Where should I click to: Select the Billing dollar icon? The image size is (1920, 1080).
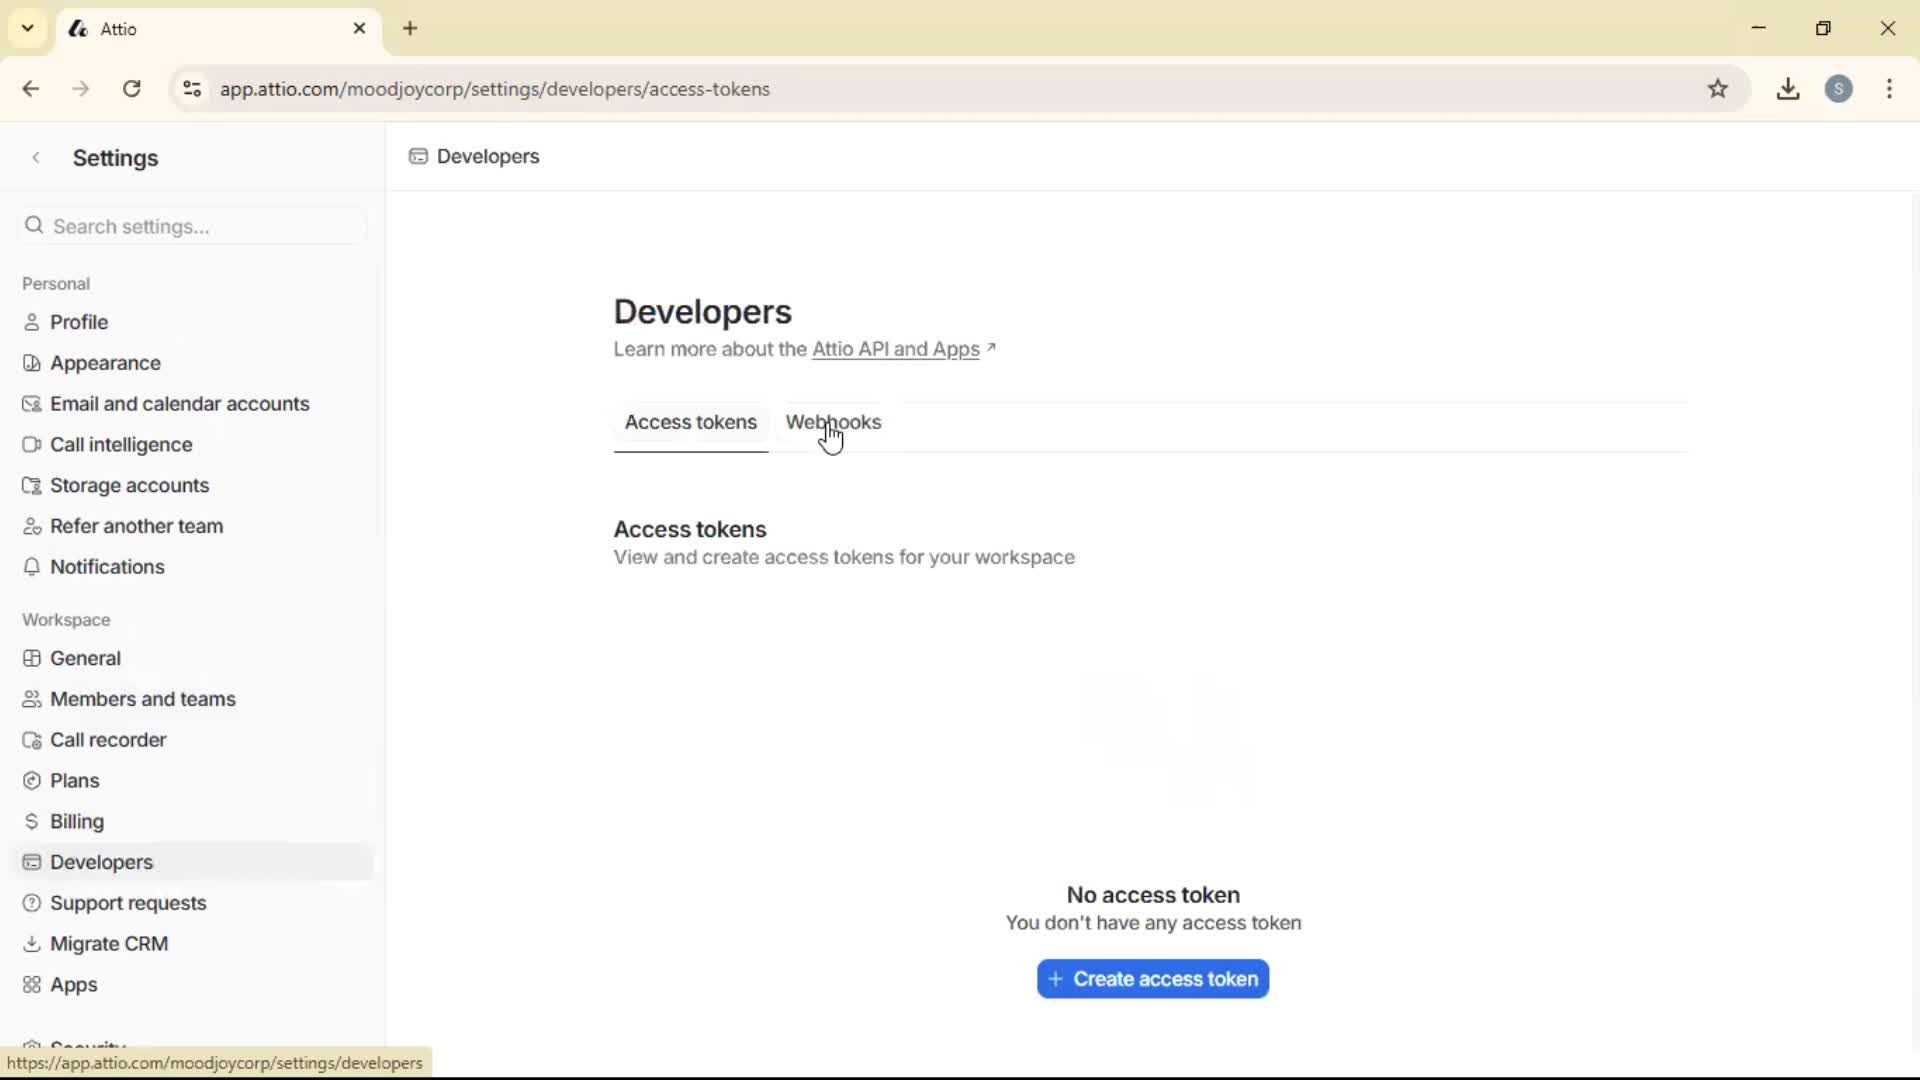click(31, 821)
